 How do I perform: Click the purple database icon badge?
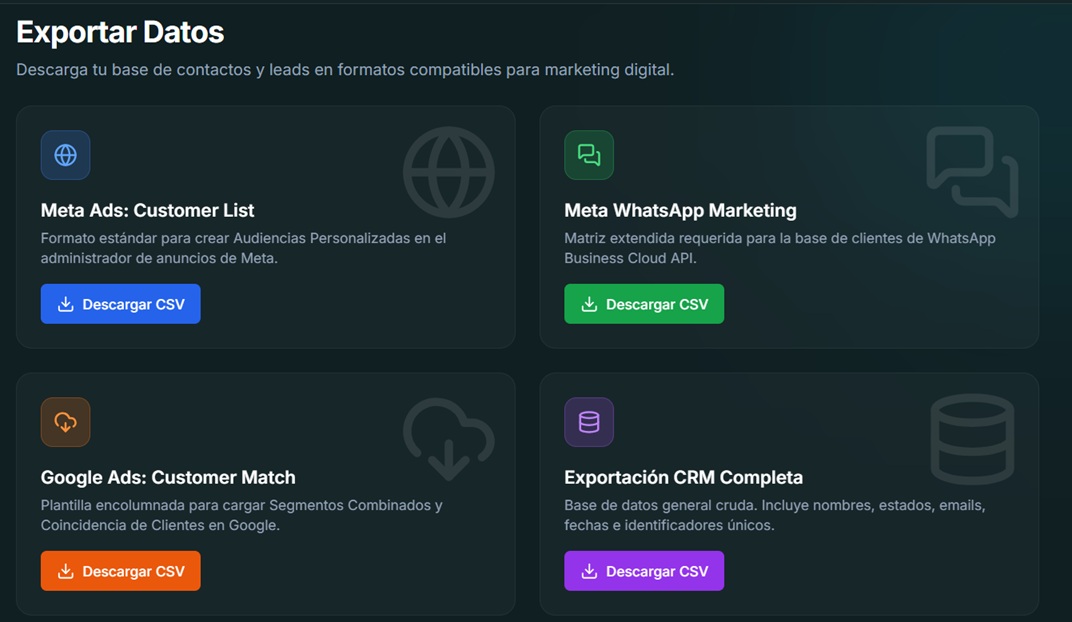pos(589,422)
